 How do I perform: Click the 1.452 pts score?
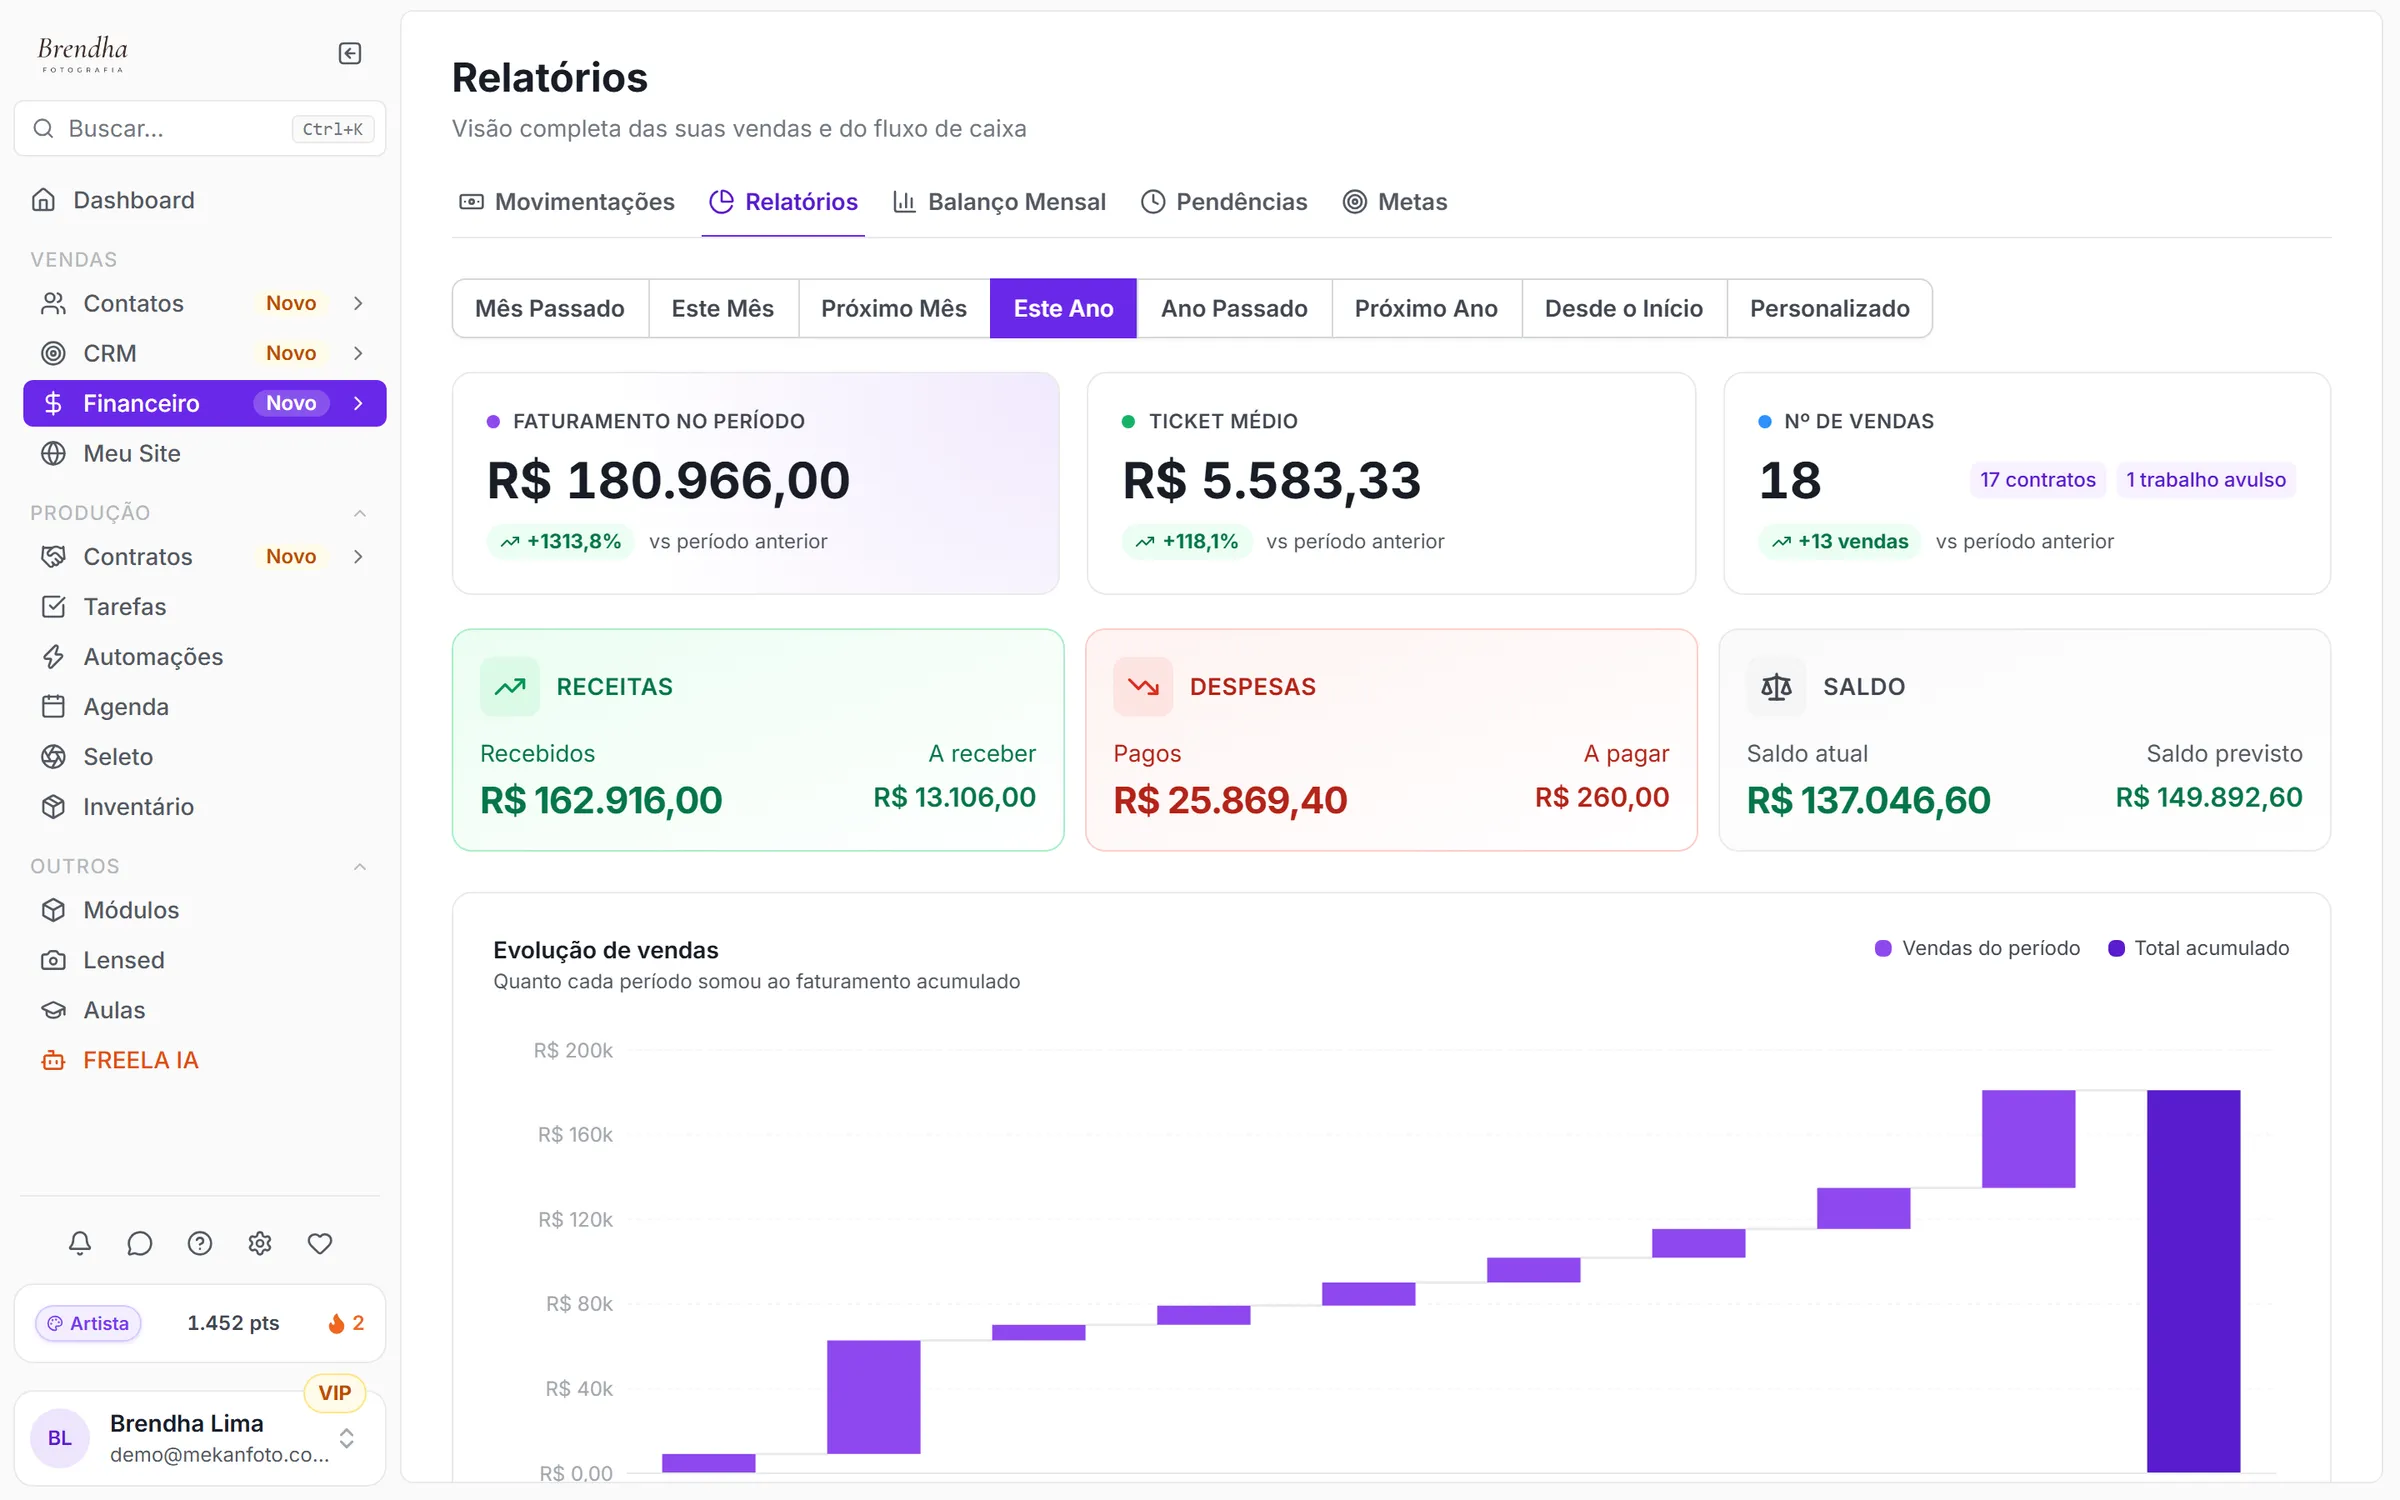[233, 1323]
